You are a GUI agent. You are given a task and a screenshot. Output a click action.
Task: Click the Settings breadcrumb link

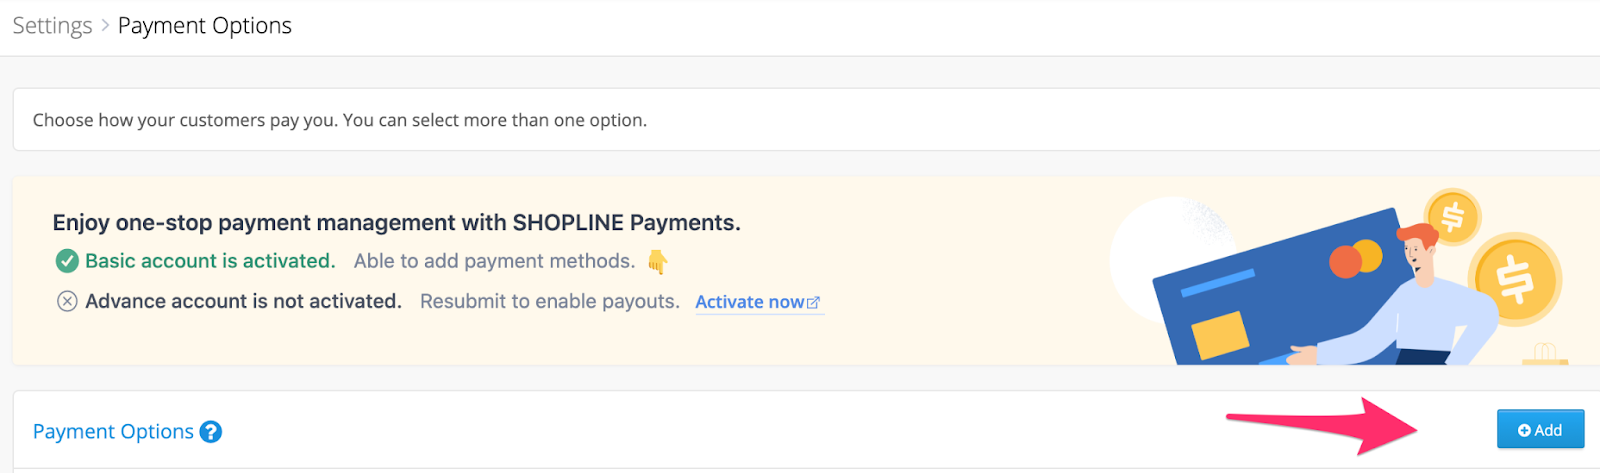point(52,26)
